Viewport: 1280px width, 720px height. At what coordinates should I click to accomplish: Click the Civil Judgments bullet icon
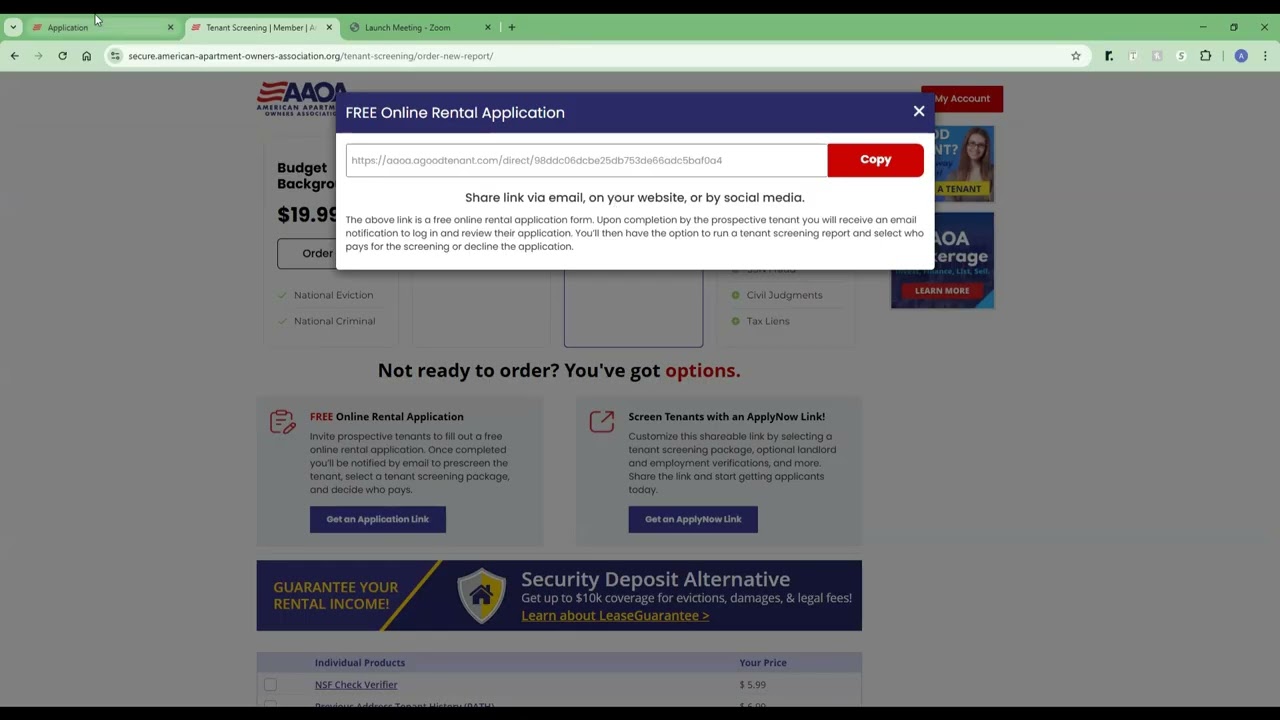[735, 295]
